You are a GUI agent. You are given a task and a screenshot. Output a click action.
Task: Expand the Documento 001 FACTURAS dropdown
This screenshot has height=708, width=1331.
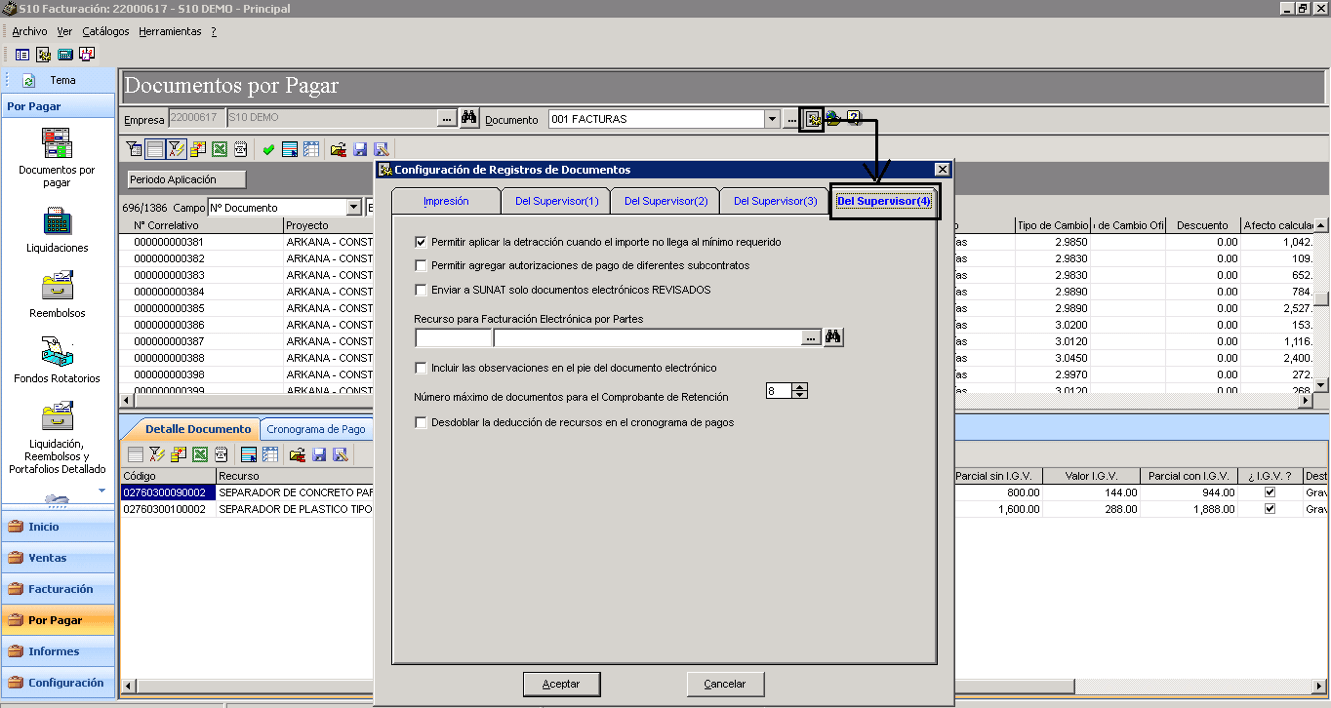click(x=771, y=119)
